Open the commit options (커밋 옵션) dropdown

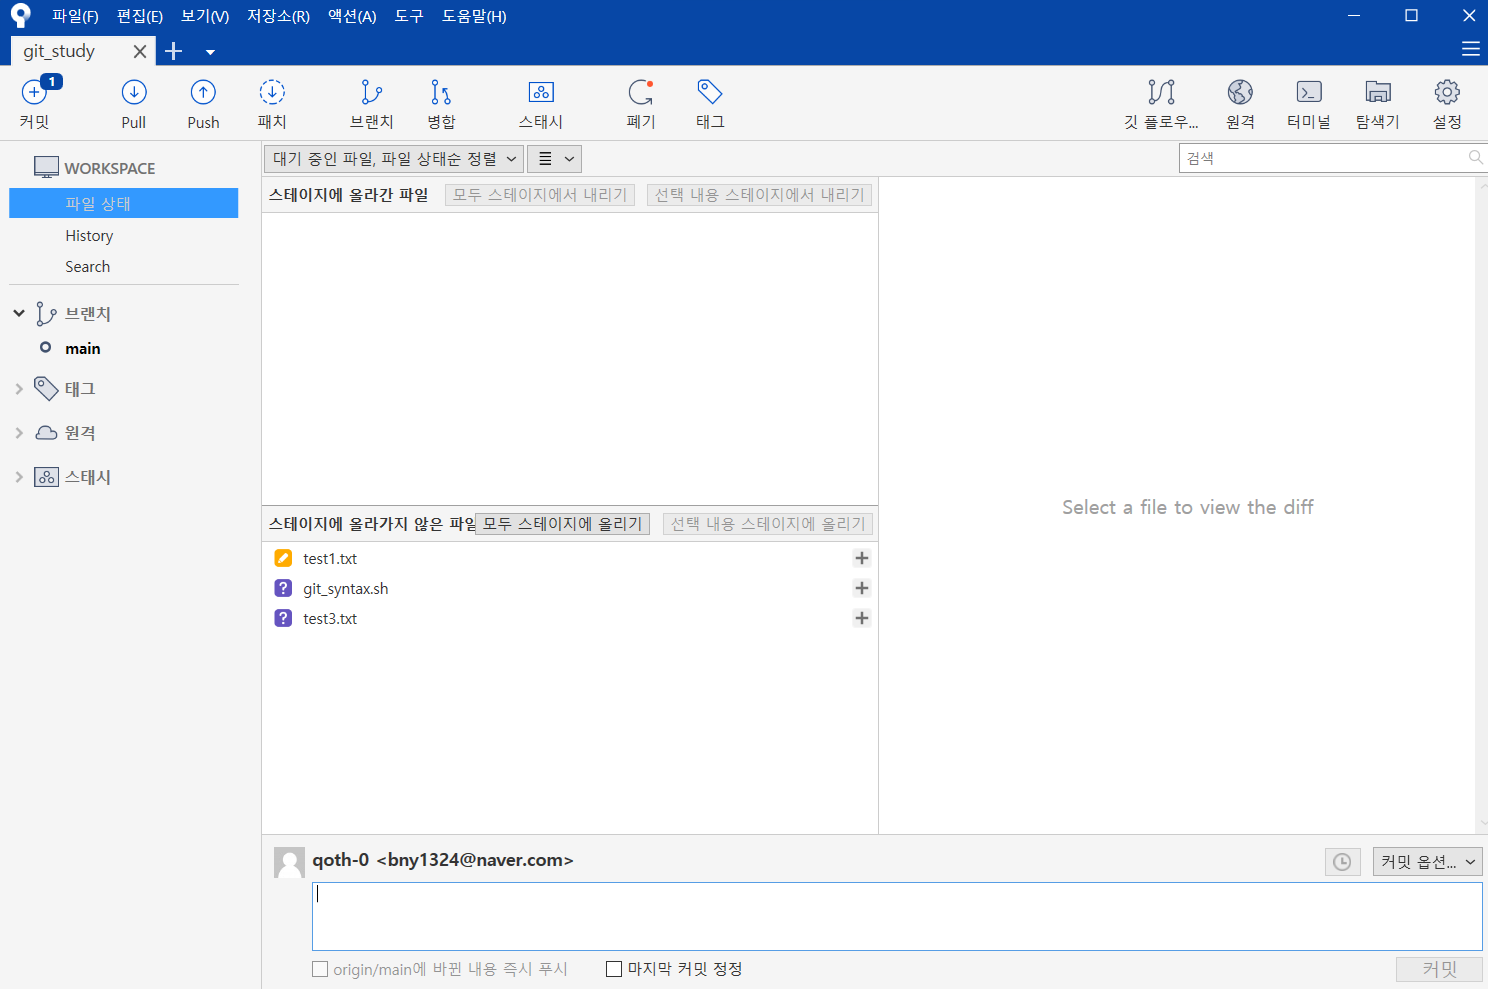point(1427,861)
